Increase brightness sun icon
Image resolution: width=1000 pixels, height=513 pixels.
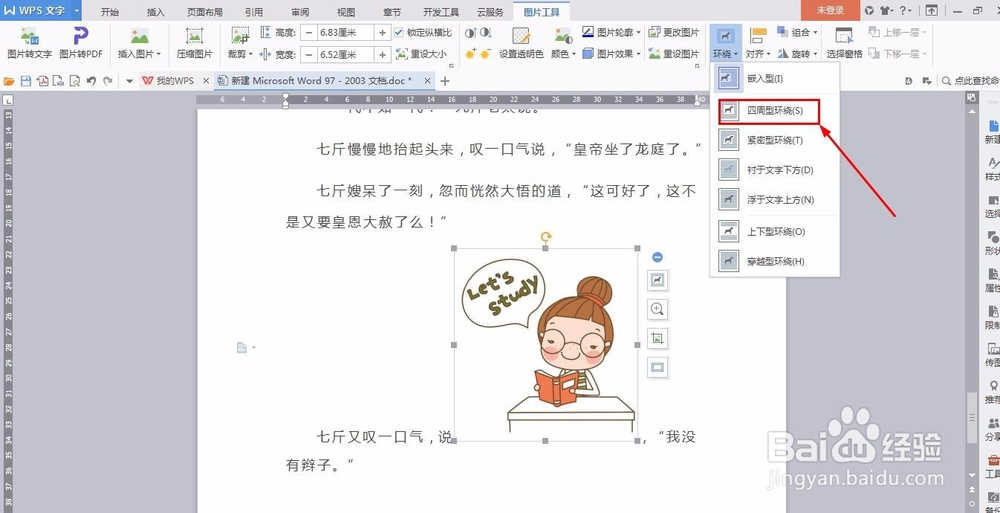click(x=471, y=54)
